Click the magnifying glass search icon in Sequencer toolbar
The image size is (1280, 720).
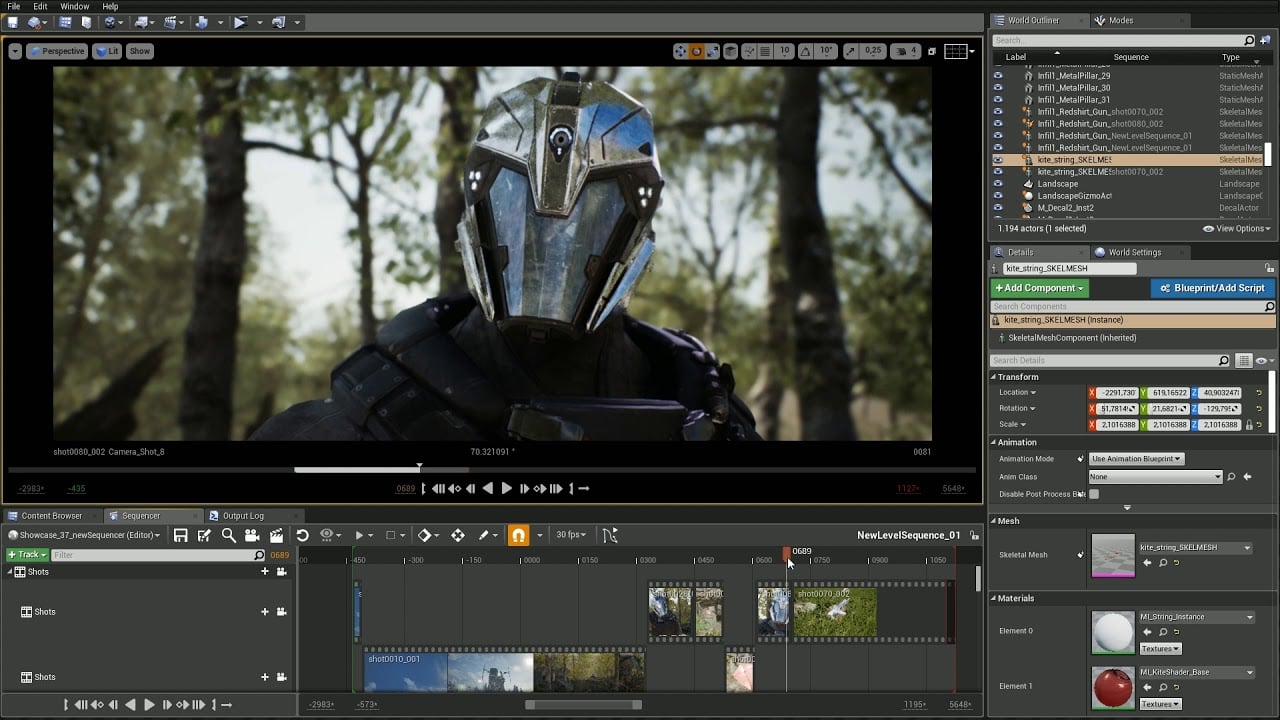227,535
